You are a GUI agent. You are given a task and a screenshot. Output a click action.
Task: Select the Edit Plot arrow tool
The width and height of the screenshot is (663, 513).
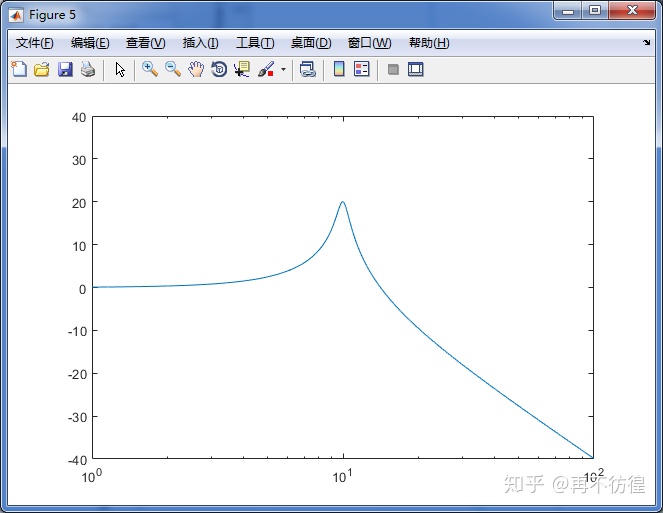coord(120,69)
